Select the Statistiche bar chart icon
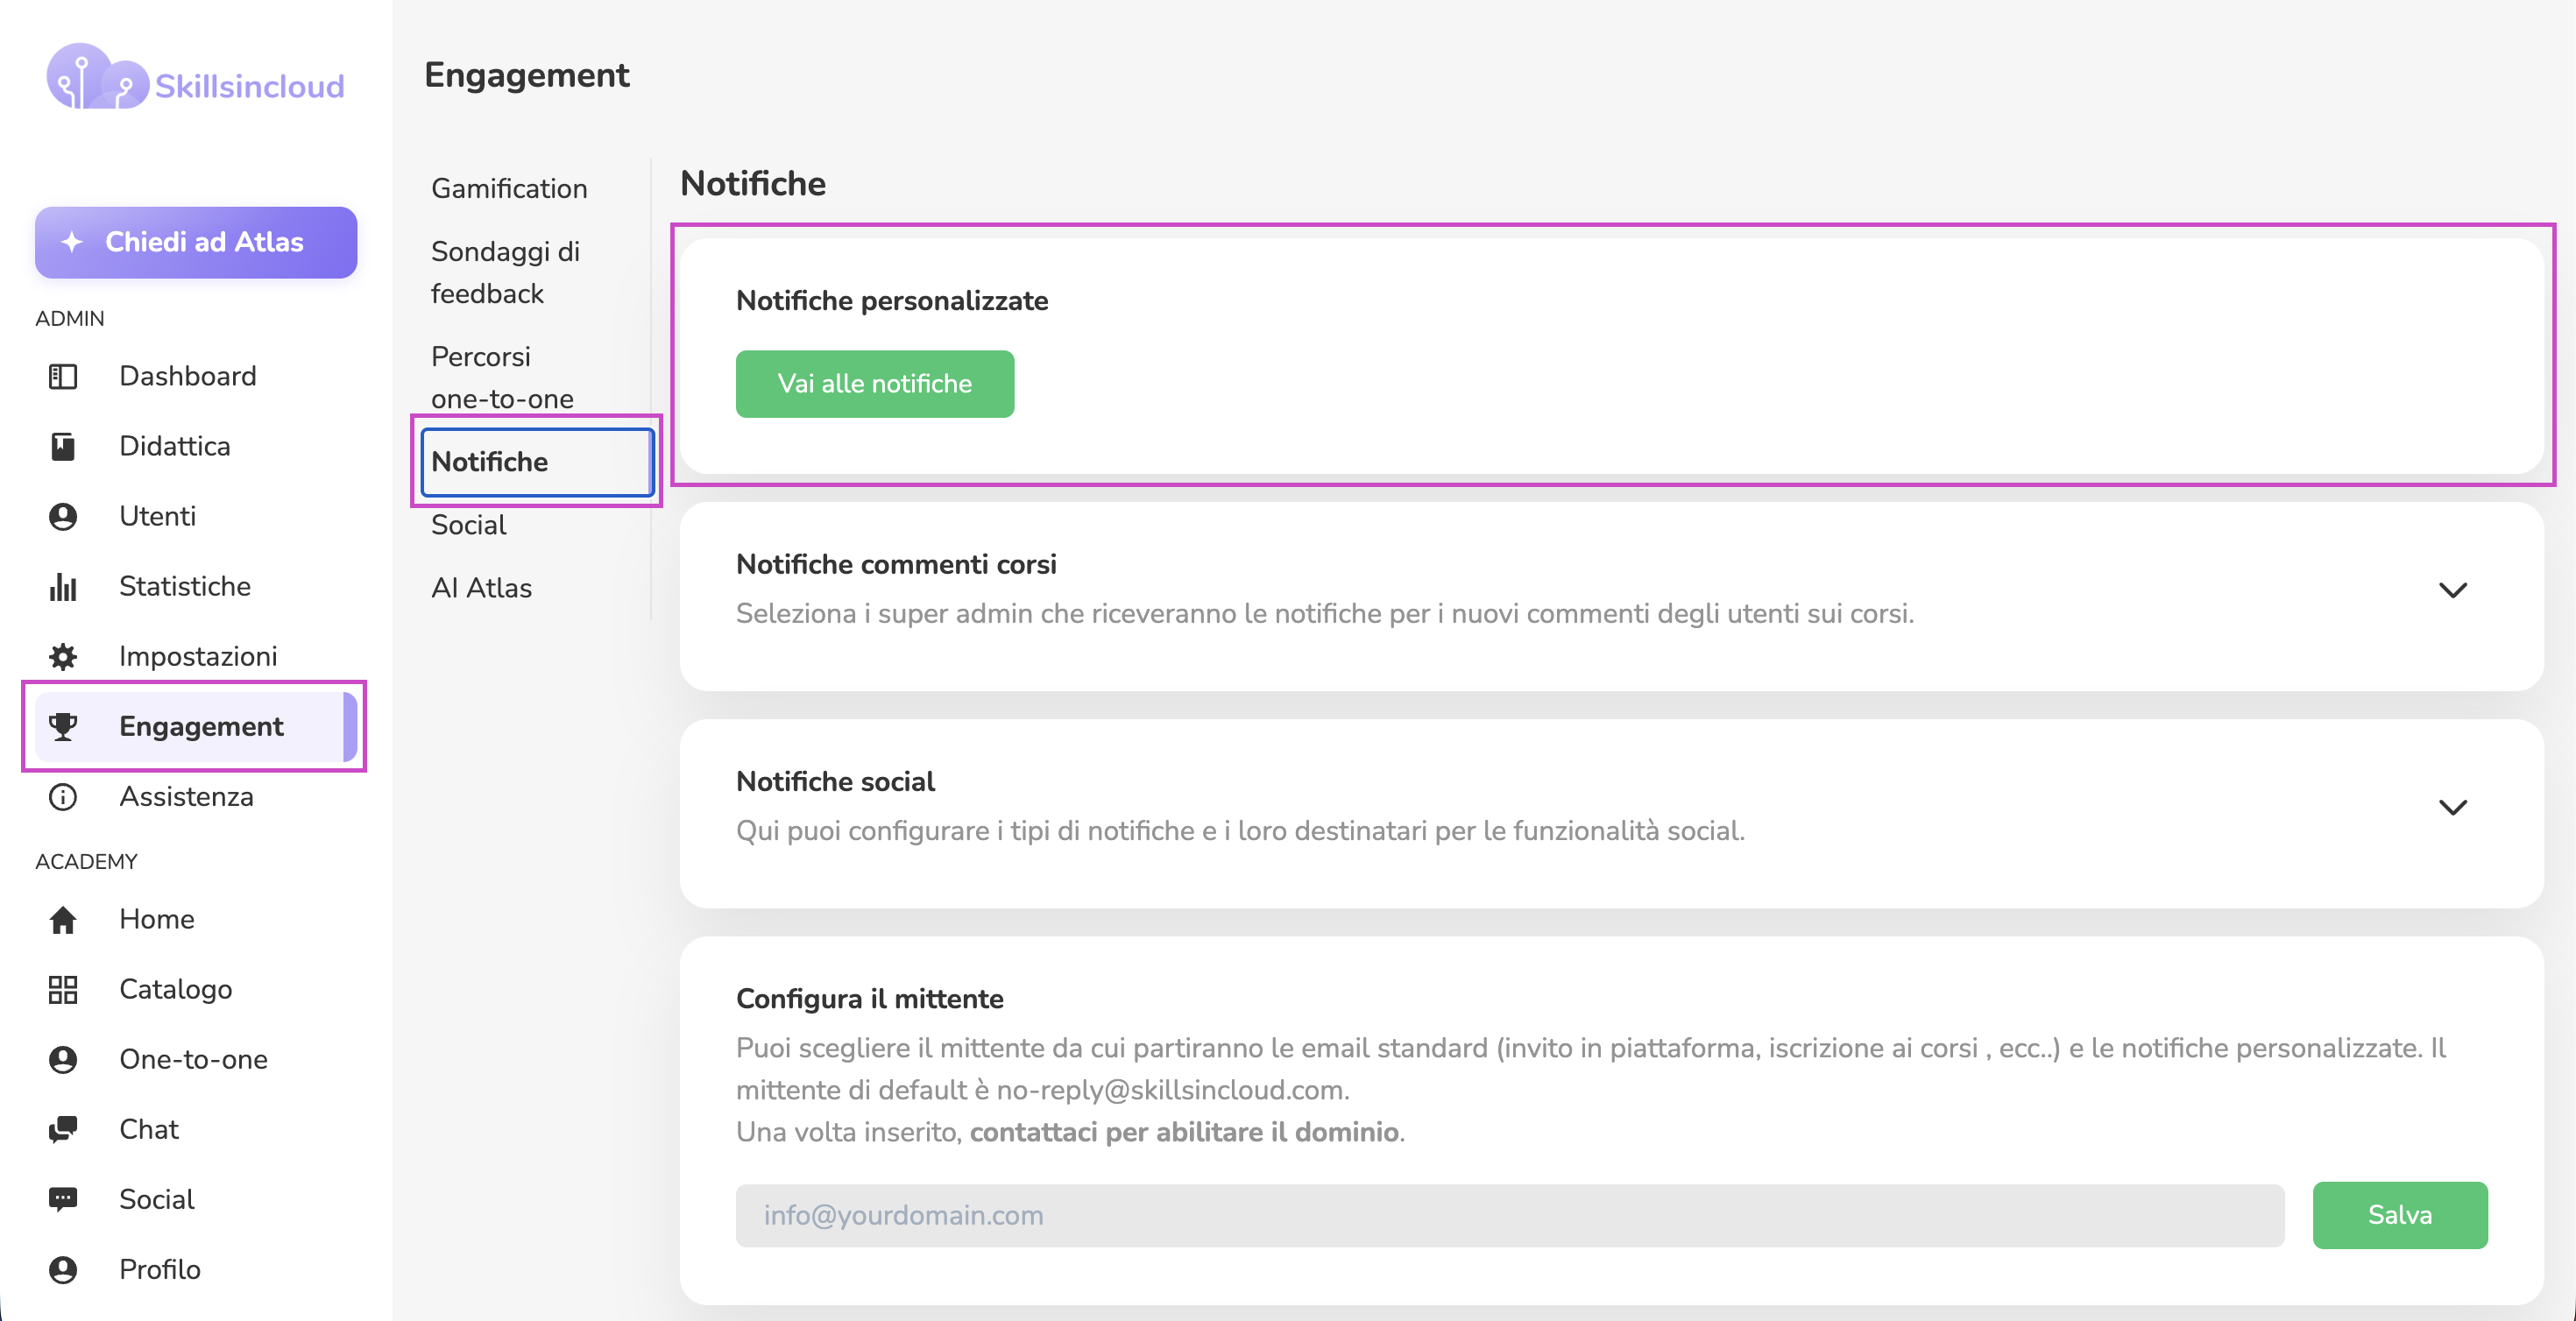Image resolution: width=2576 pixels, height=1321 pixels. pyautogui.click(x=63, y=586)
